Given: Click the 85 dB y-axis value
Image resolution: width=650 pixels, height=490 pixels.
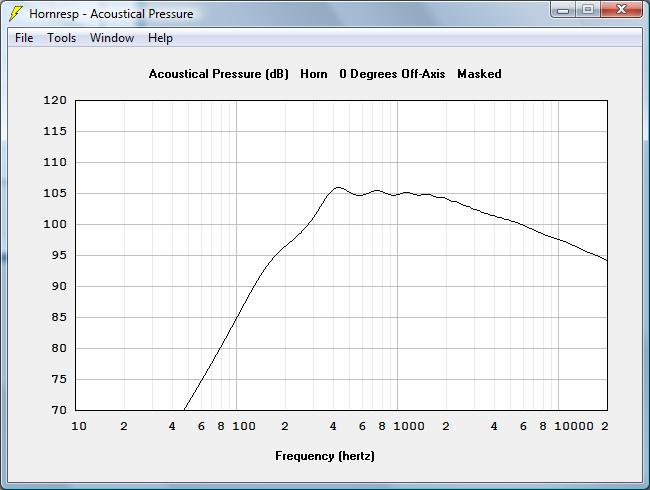Looking at the screenshot, I should (x=59, y=317).
